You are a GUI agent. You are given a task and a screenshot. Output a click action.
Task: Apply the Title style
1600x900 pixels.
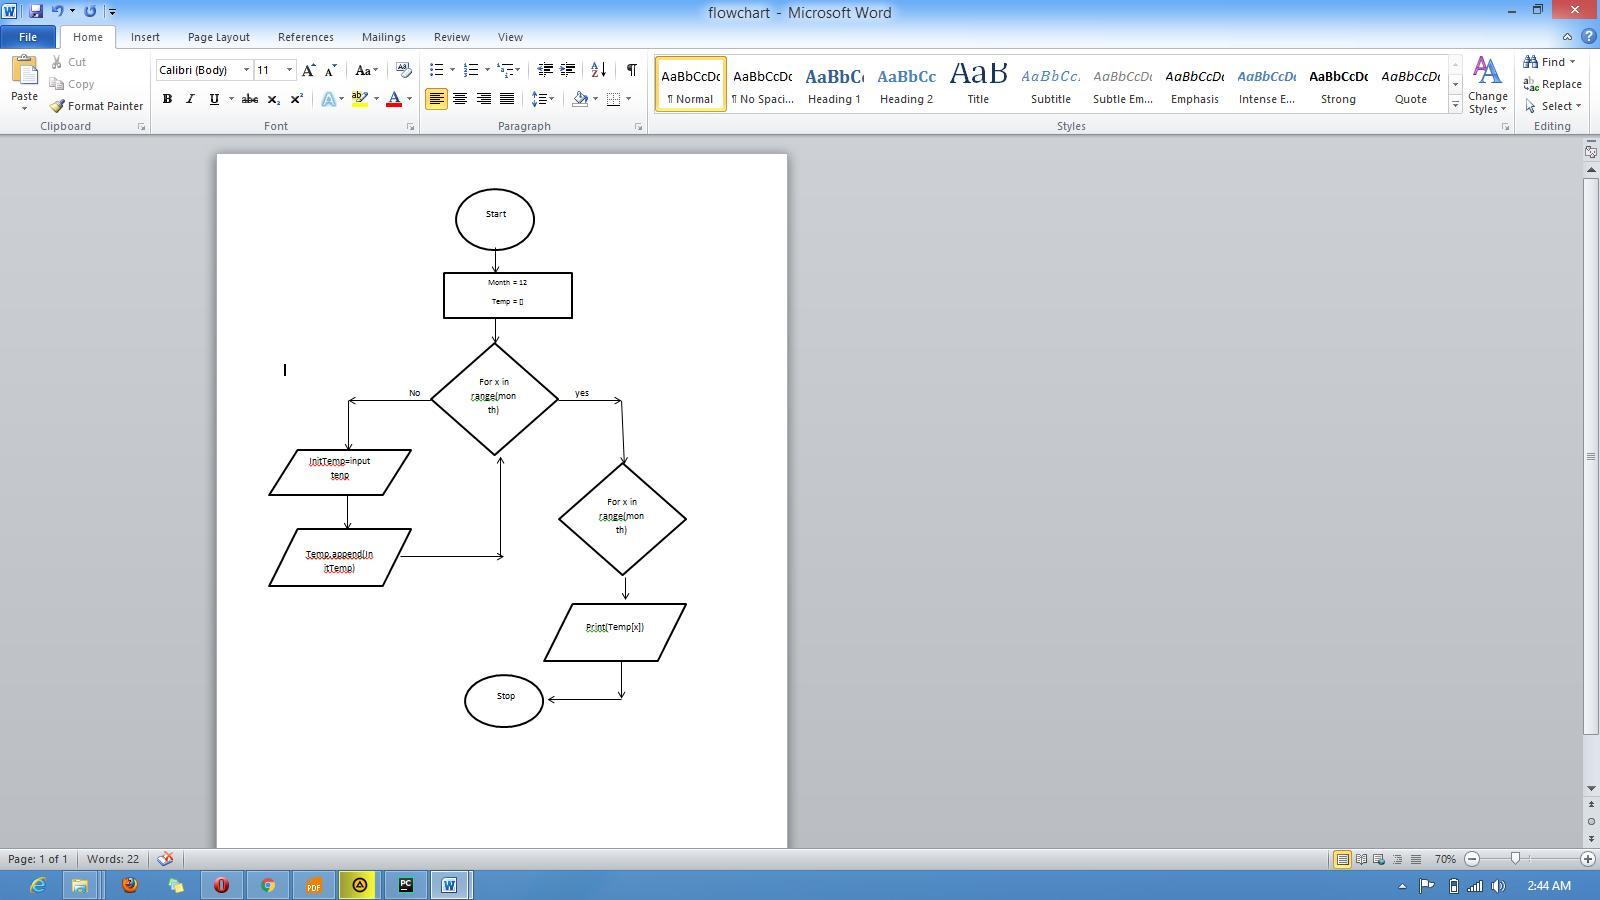click(978, 84)
